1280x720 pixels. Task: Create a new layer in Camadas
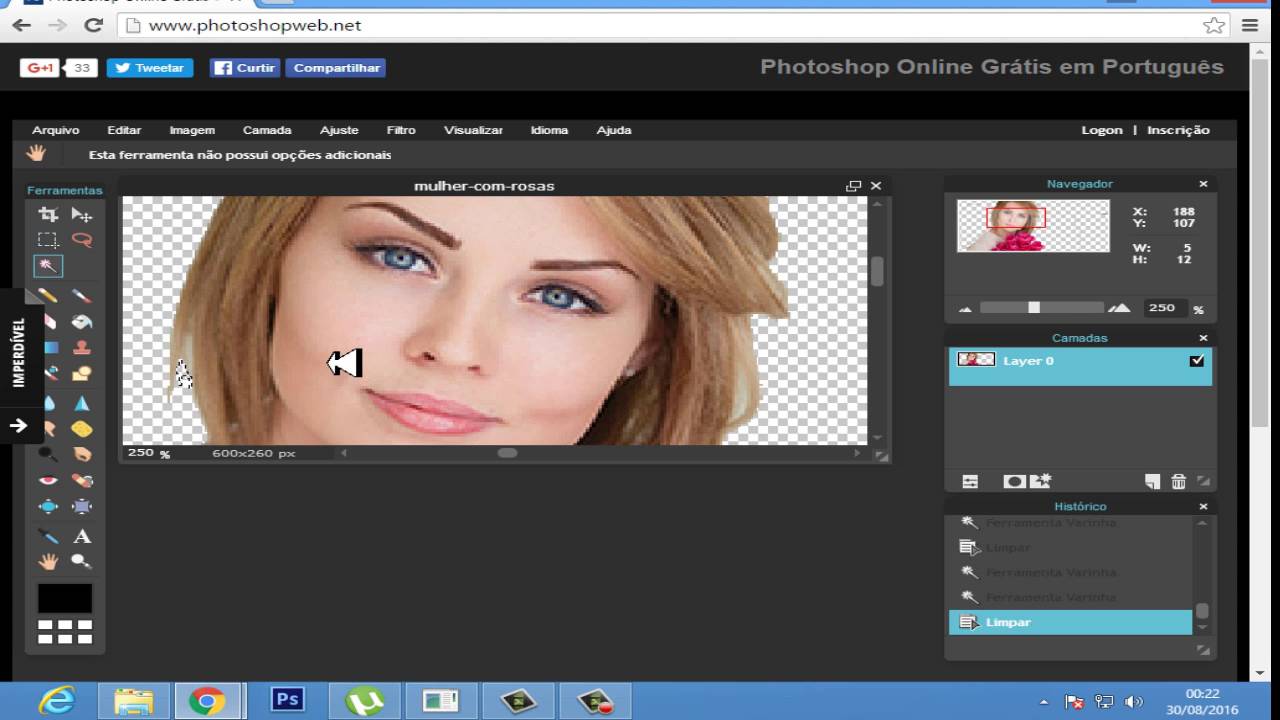coord(1152,482)
